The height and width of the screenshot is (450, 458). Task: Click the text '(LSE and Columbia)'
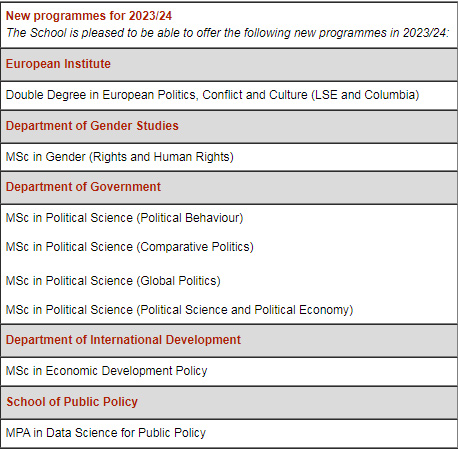(365, 95)
